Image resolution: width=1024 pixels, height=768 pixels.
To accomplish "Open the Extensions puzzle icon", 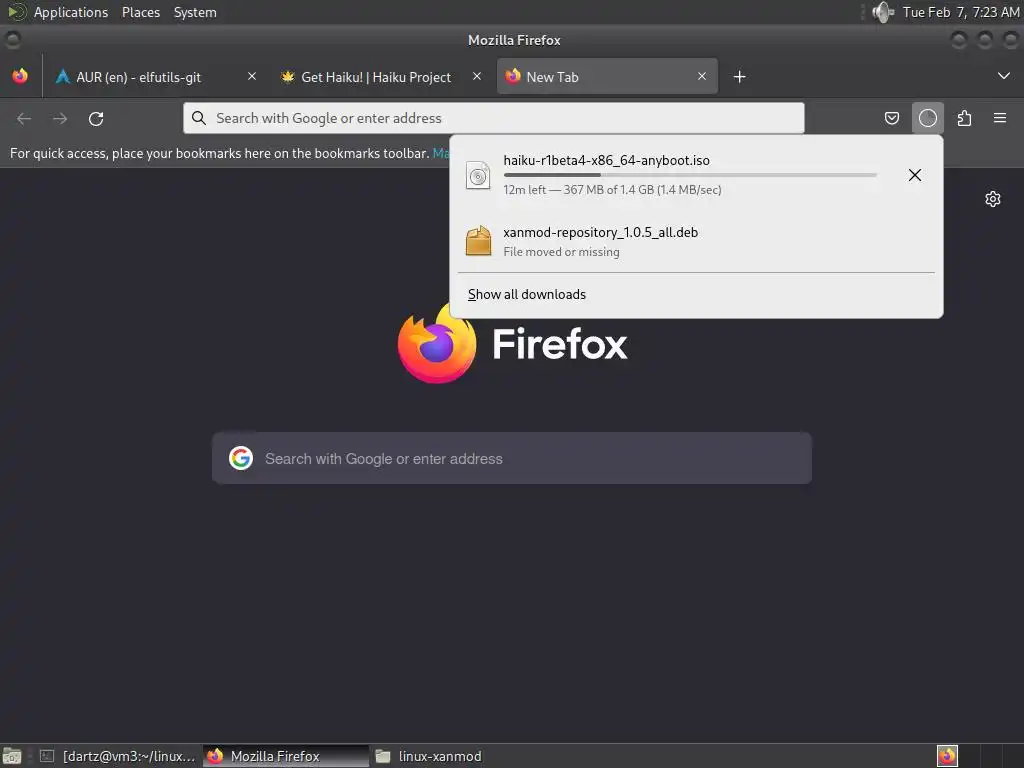I will point(964,118).
